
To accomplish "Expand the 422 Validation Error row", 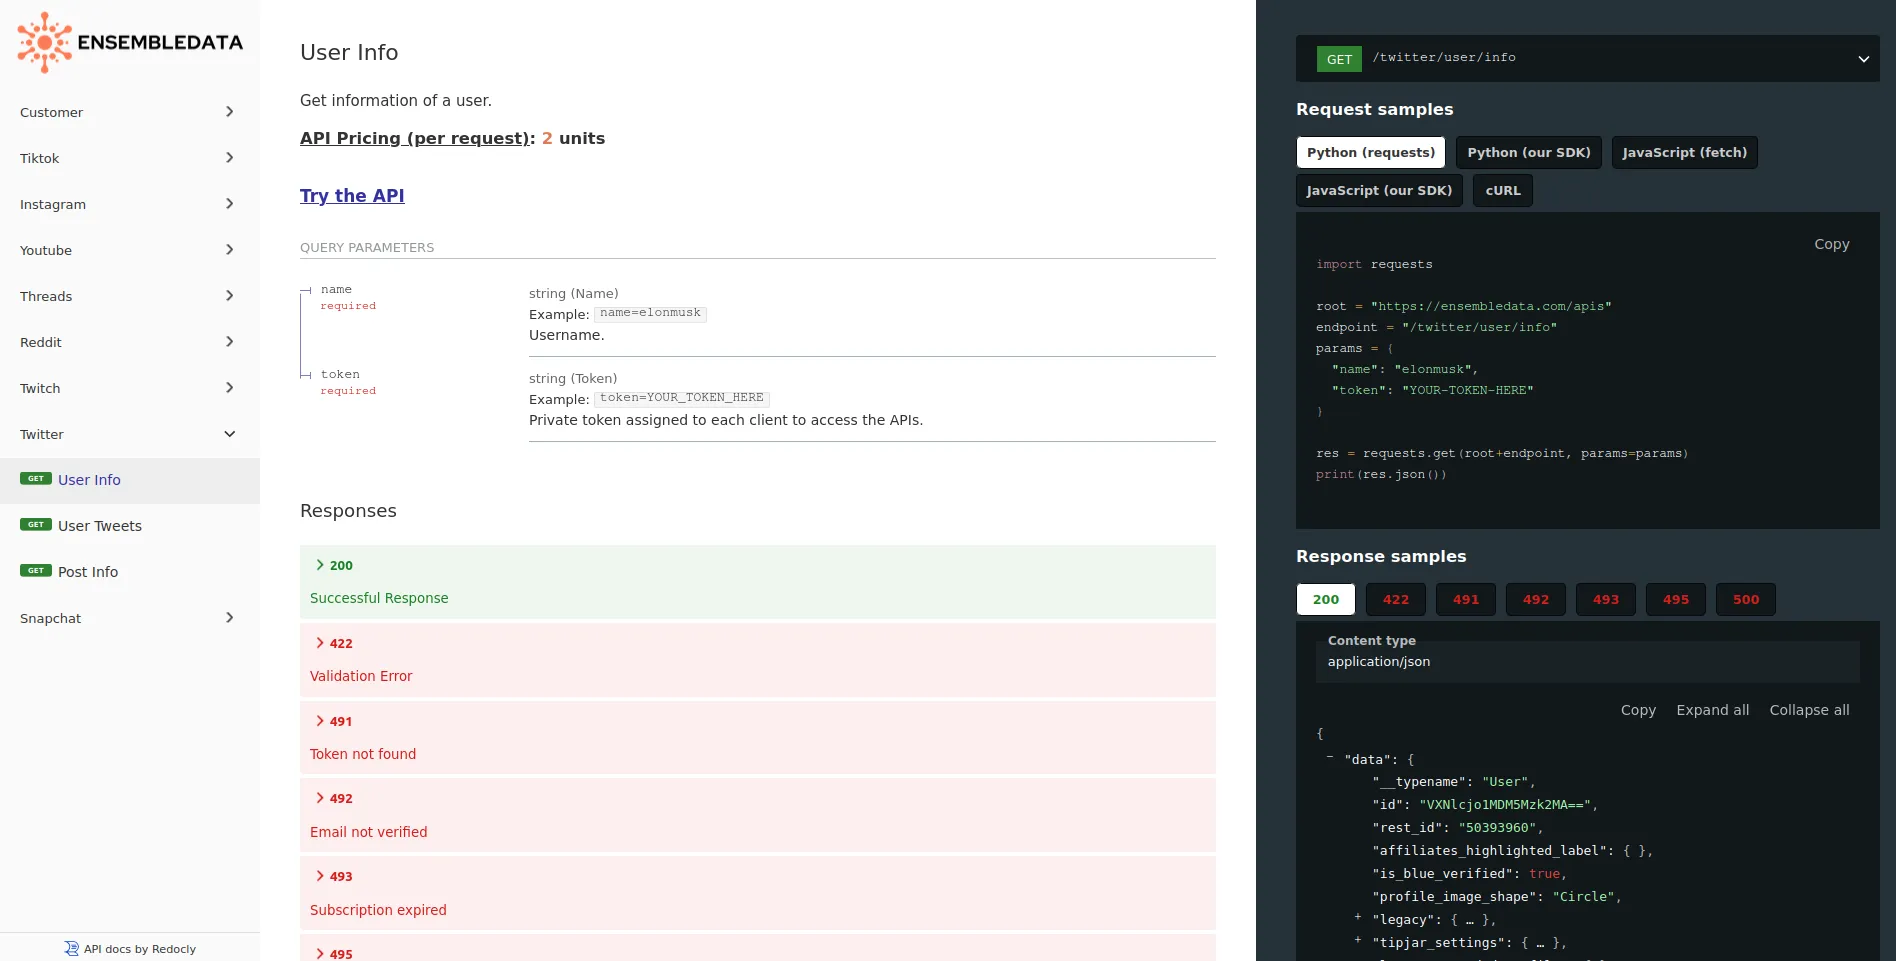I will pos(758,659).
